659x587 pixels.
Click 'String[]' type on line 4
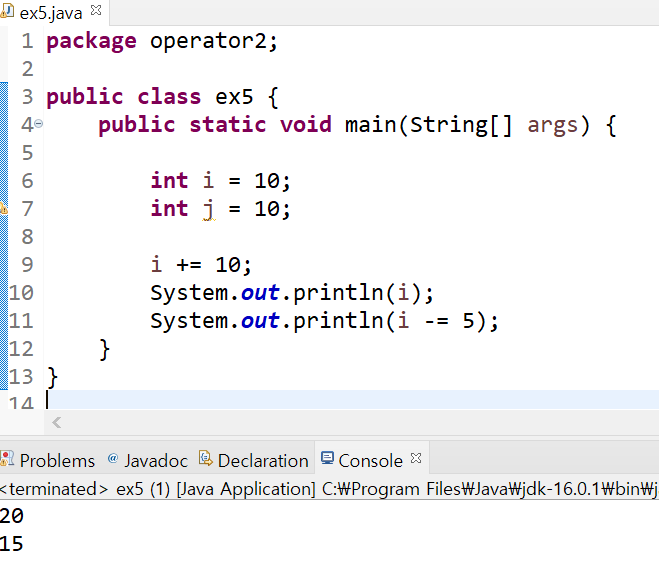[x=461, y=125]
